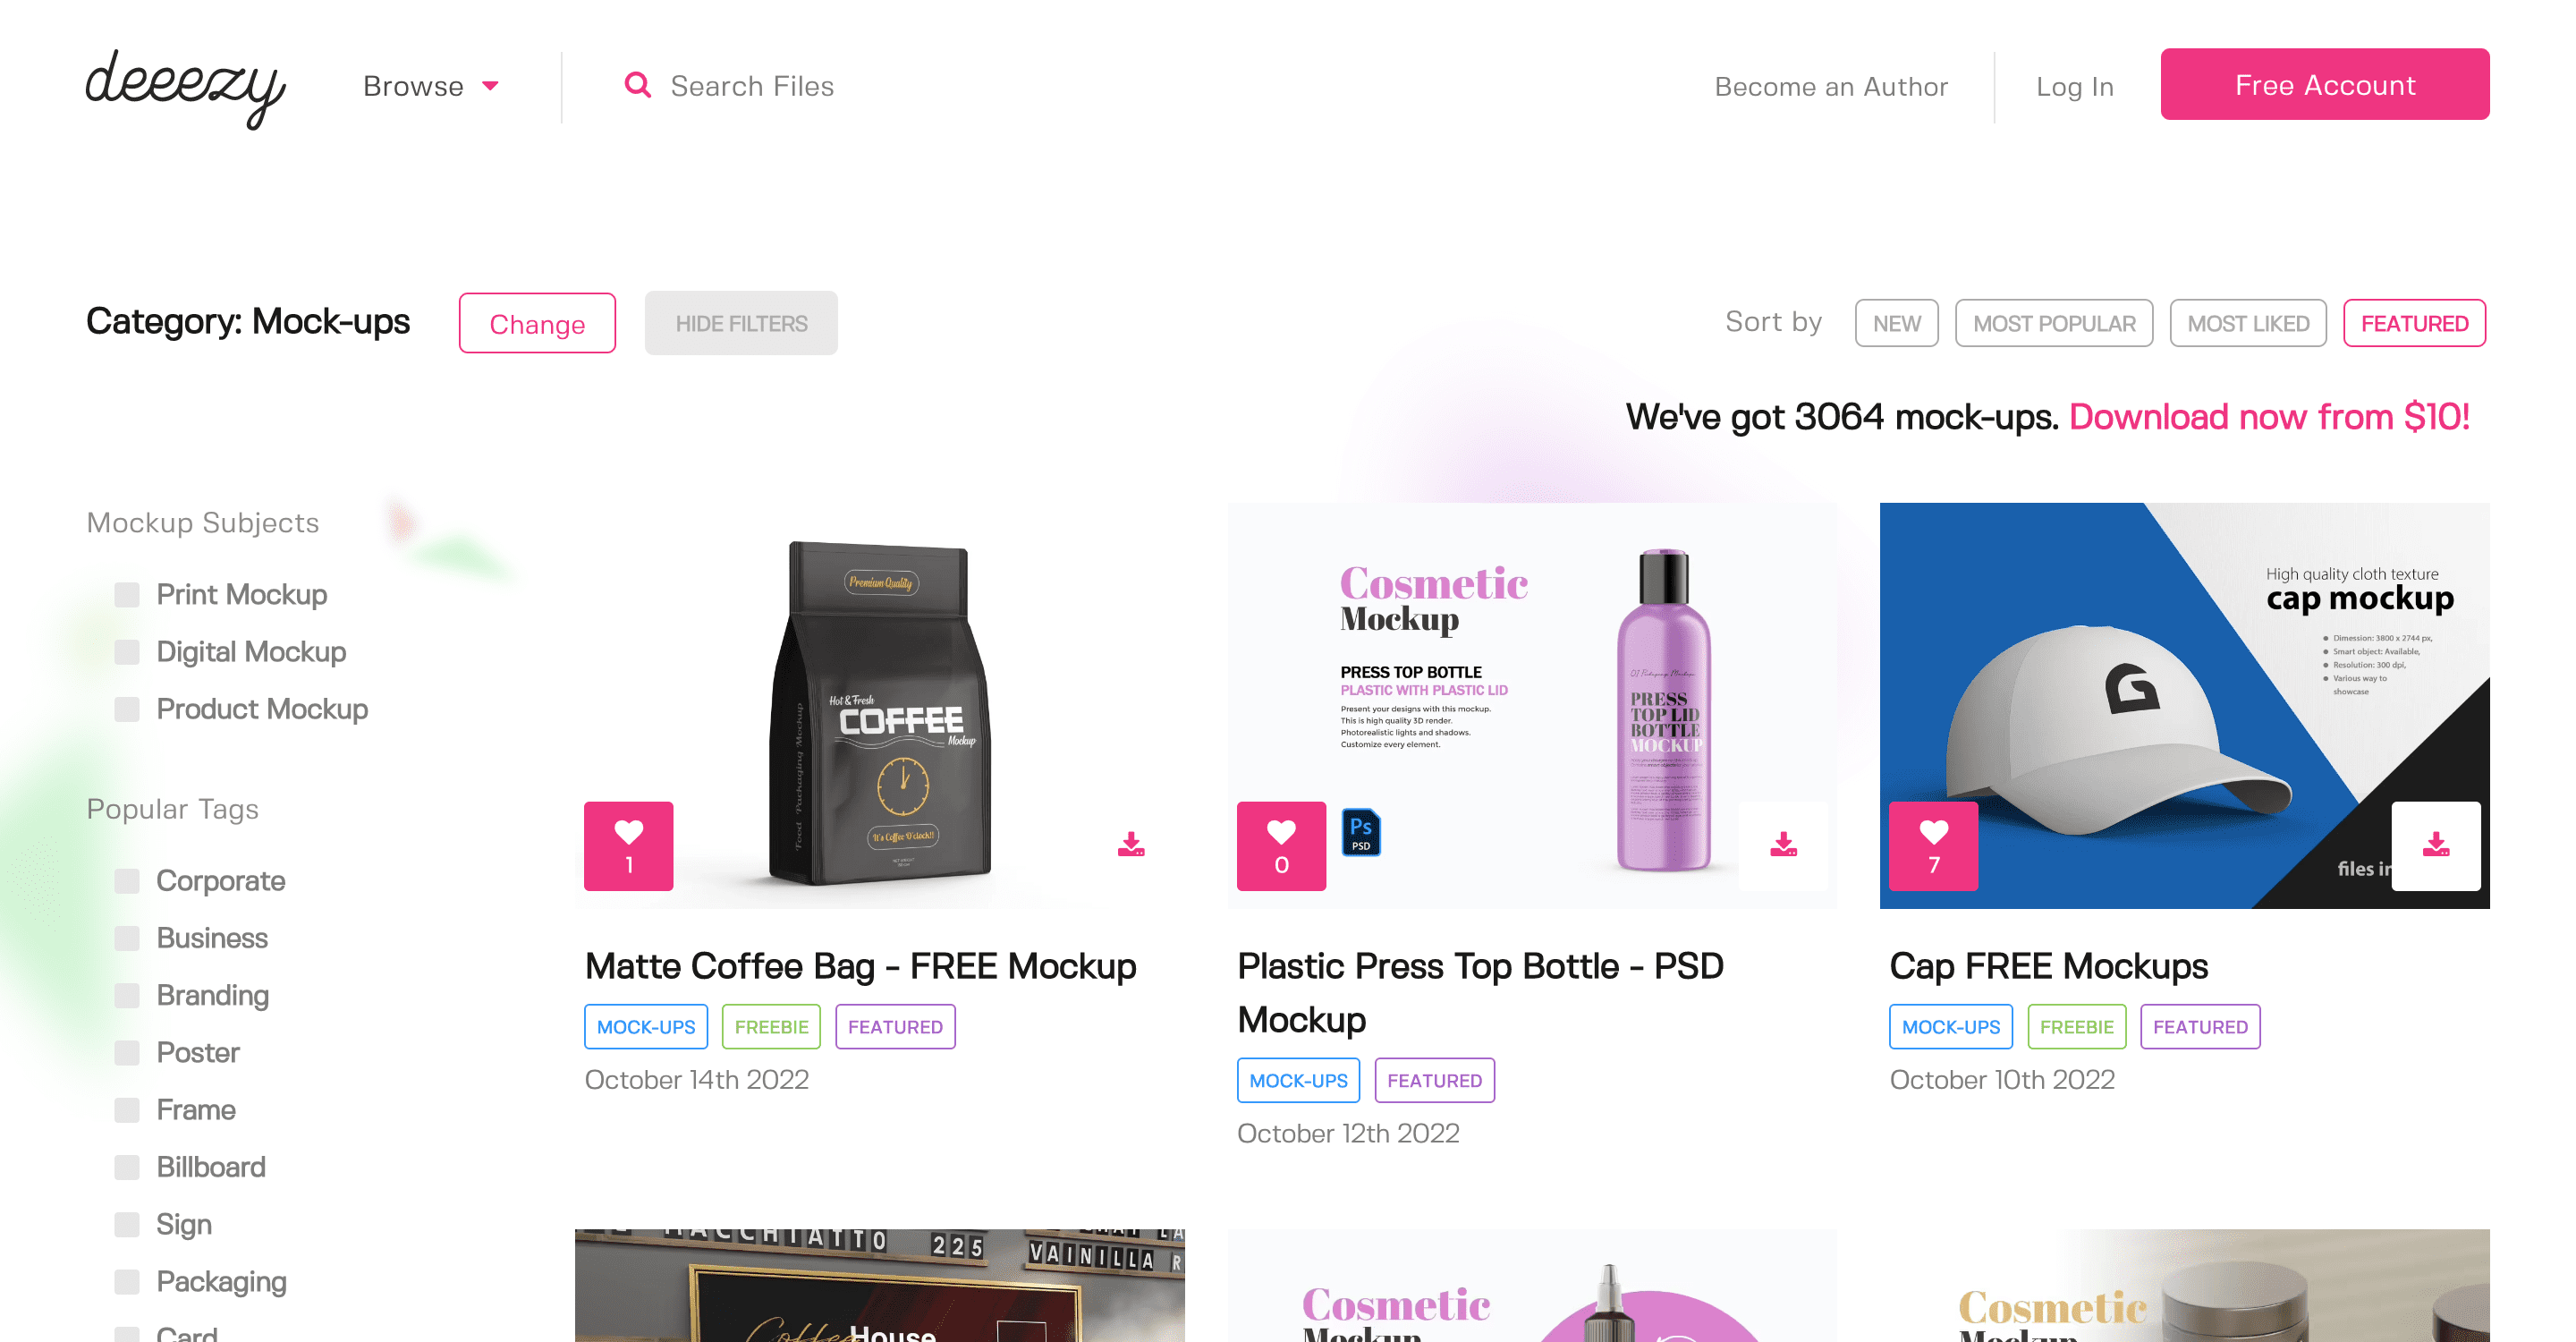This screenshot has height=1342, width=2576.
Task: Change the Mock-ups category
Action: pos(537,323)
